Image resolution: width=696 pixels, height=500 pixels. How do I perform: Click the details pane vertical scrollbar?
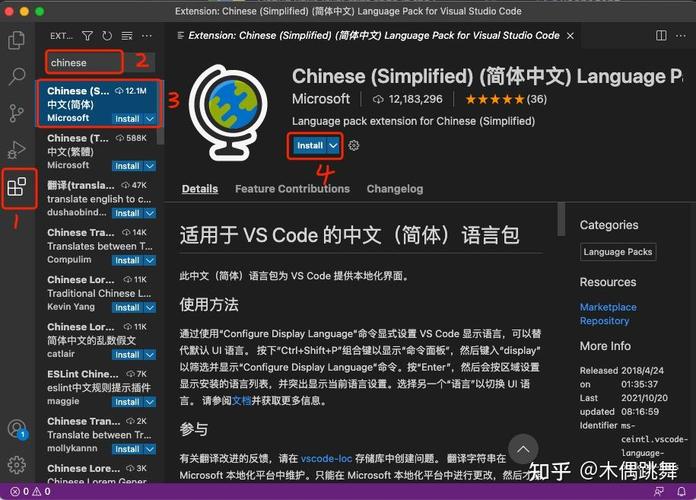click(x=562, y=219)
